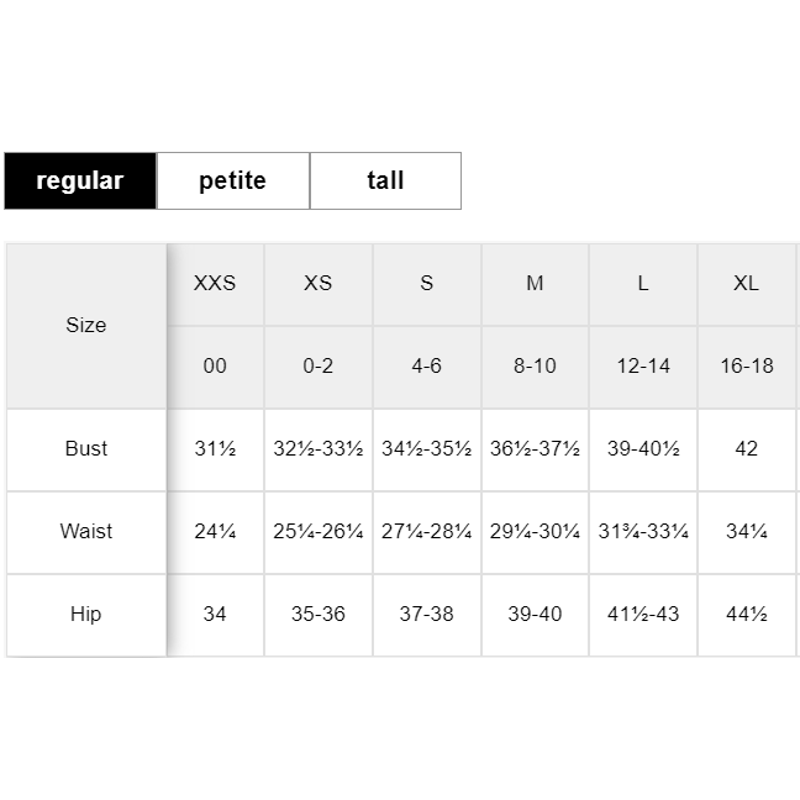The width and height of the screenshot is (800, 800).
Task: Click the XXS column header
Action: pyautogui.click(x=215, y=284)
